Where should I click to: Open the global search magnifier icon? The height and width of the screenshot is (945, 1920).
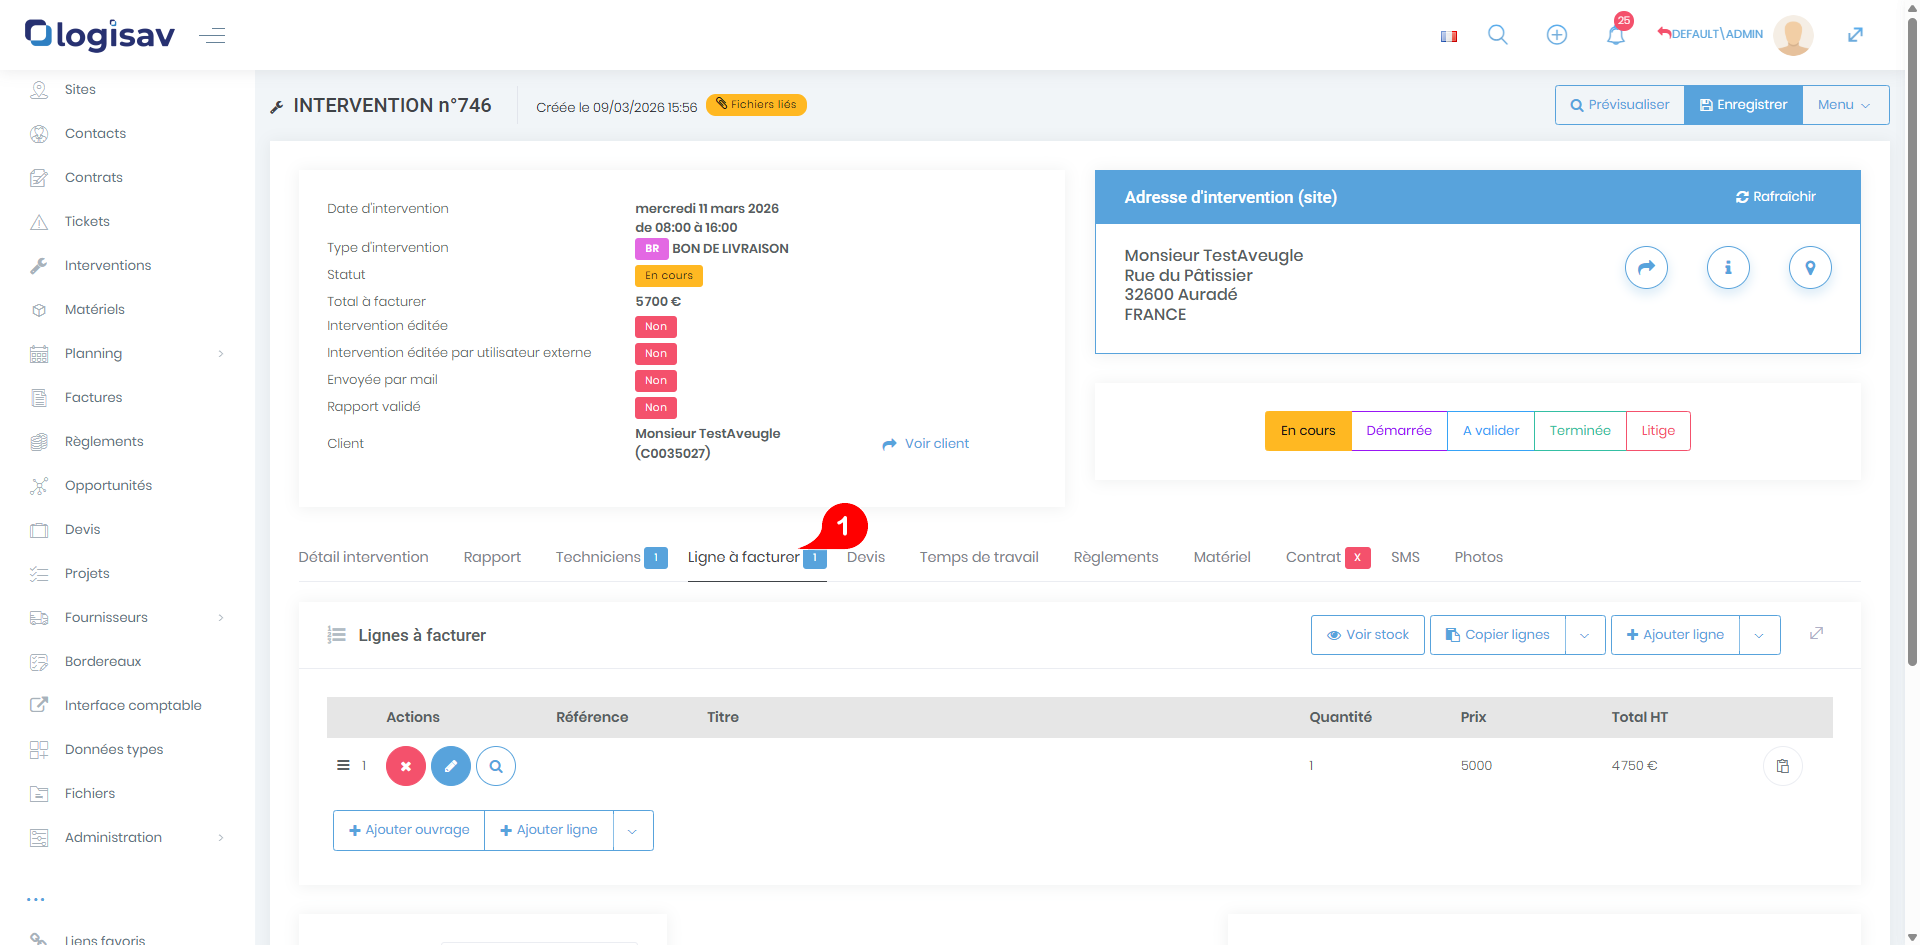[x=1497, y=35]
